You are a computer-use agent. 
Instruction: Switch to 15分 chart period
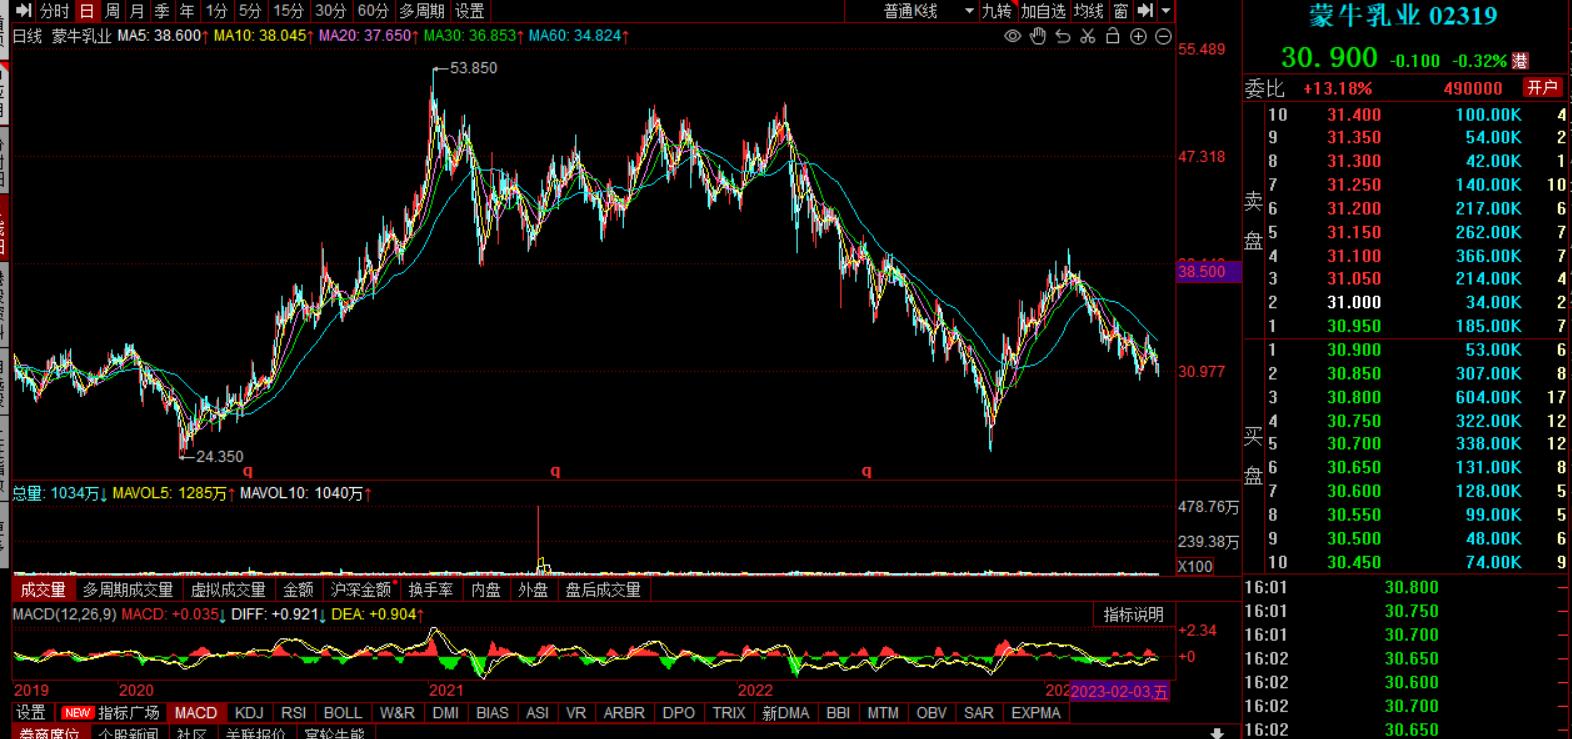tap(288, 11)
